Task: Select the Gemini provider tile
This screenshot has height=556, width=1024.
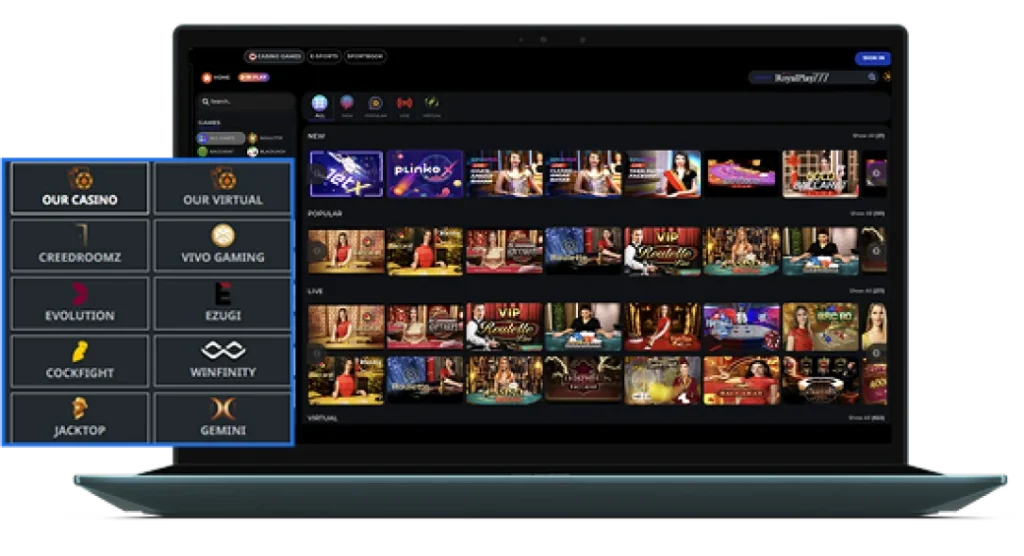Action: point(223,419)
